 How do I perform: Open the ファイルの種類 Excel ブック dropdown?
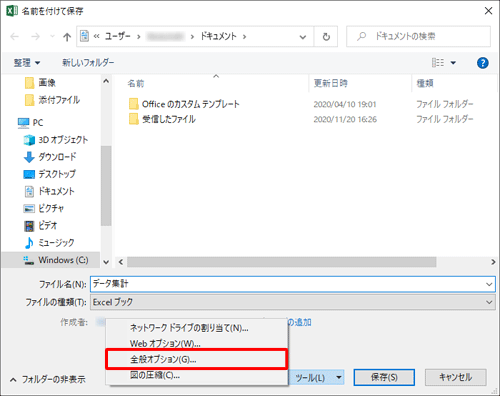tap(293, 302)
